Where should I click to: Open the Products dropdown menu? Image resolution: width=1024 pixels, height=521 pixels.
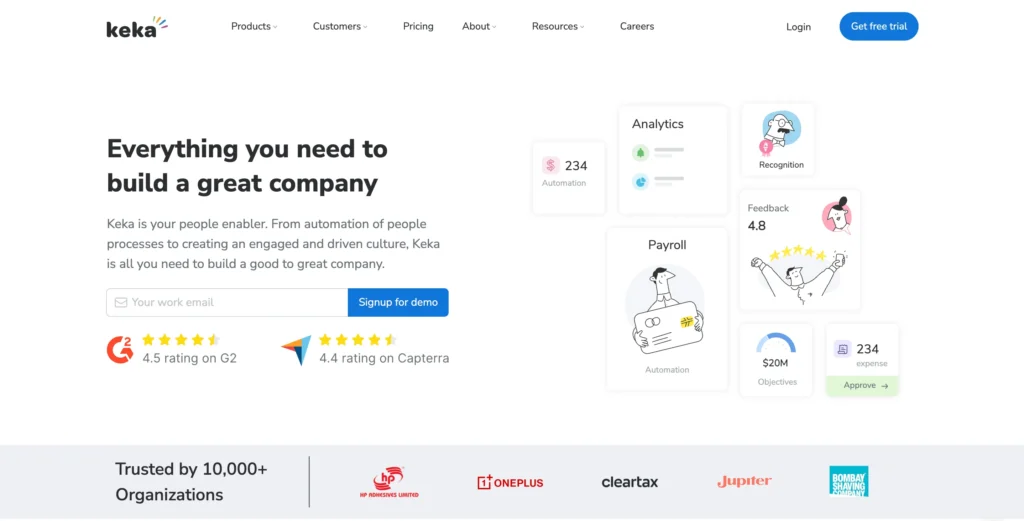pos(254,26)
